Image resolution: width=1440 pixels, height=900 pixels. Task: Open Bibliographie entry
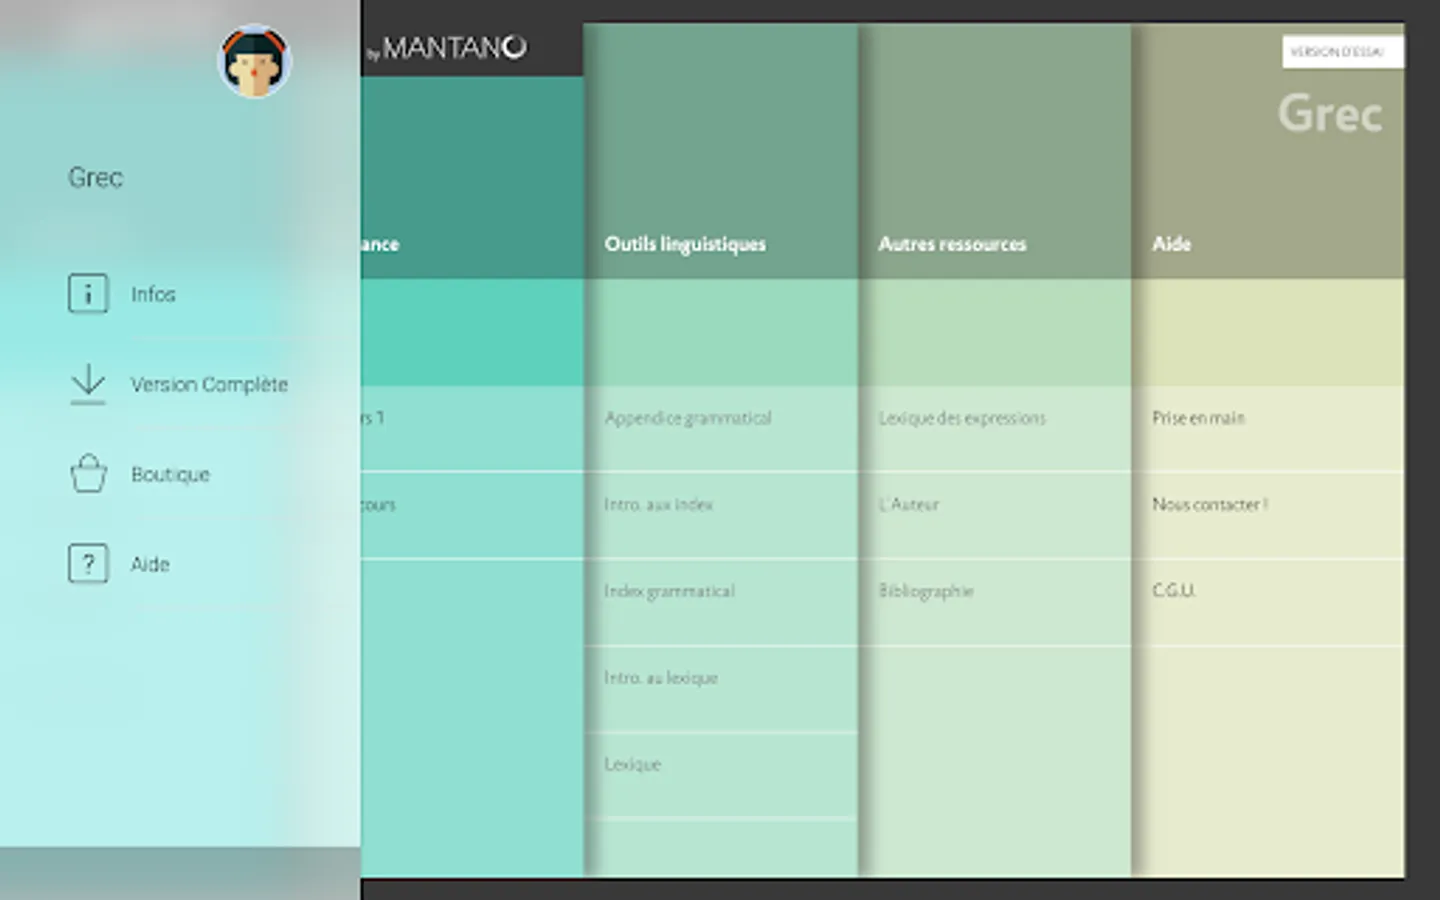pyautogui.click(x=926, y=591)
